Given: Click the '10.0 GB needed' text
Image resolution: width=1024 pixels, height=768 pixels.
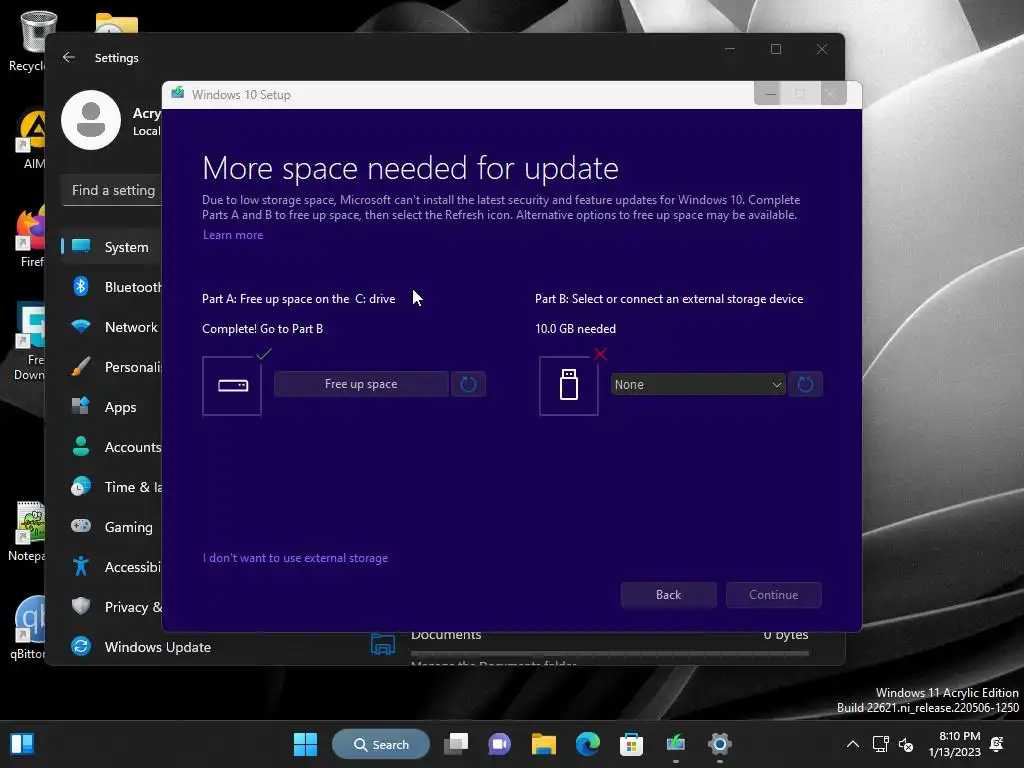Looking at the screenshot, I should pos(575,328).
